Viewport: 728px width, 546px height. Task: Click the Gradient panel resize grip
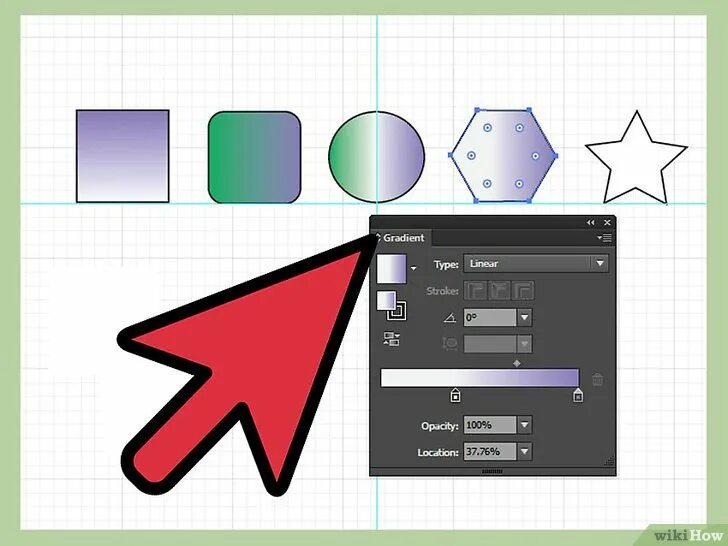[609, 461]
